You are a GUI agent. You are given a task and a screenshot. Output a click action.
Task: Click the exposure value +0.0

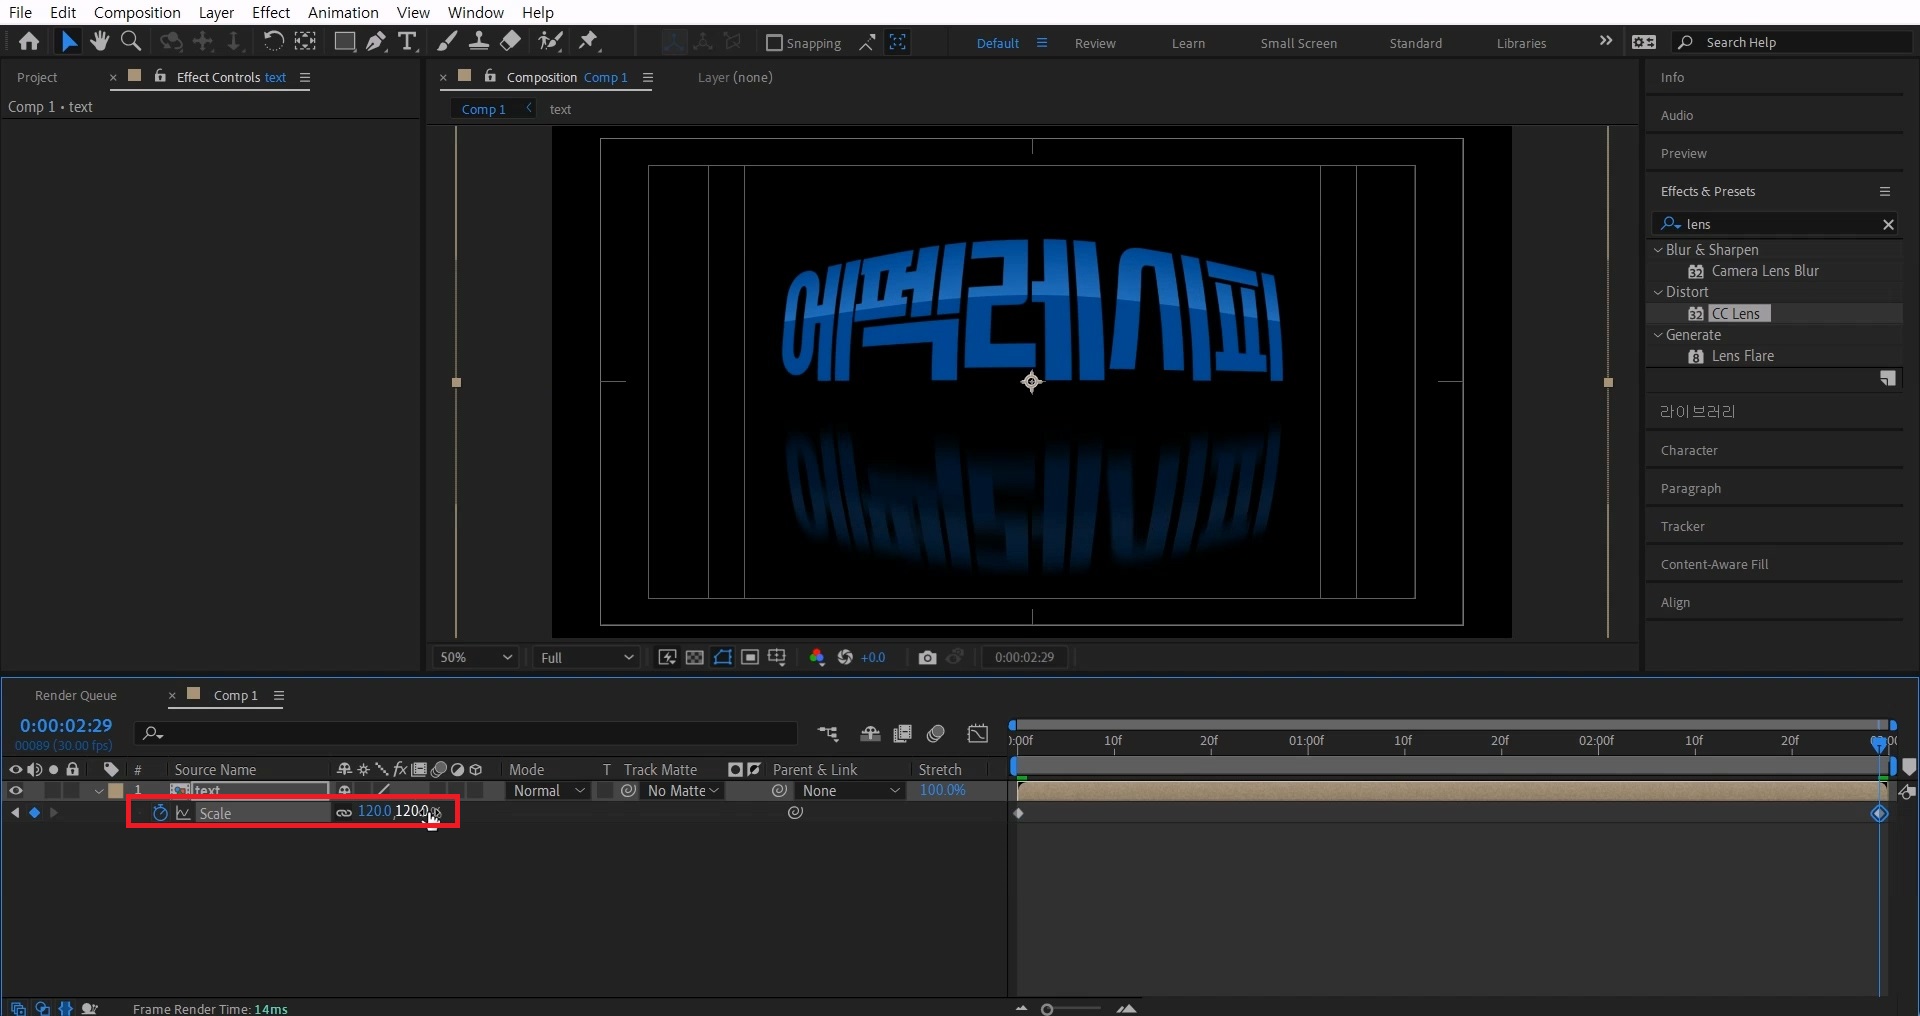tap(873, 657)
